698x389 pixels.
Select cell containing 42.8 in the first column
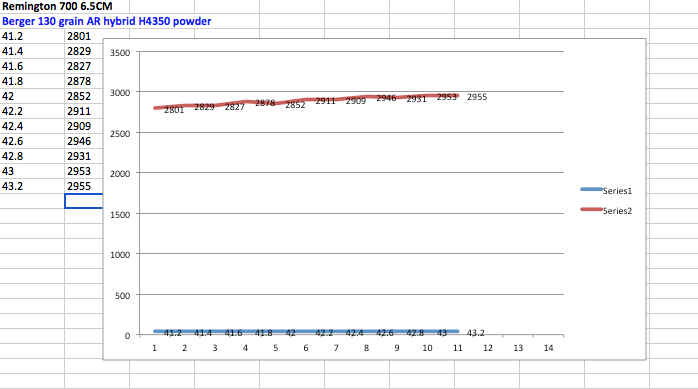(x=32, y=156)
